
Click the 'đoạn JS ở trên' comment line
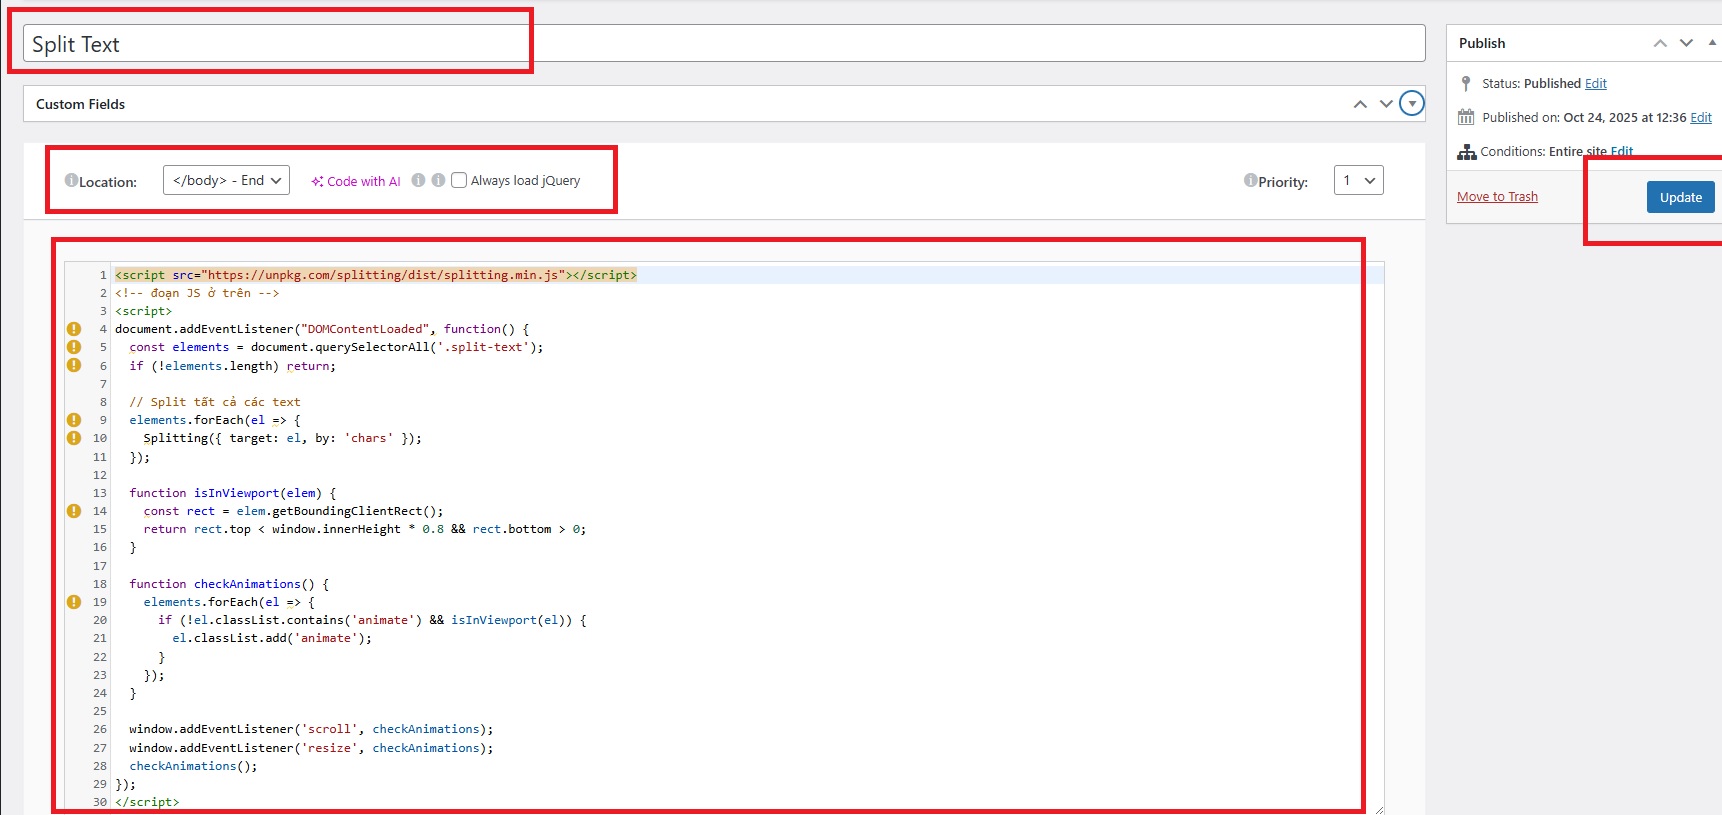(197, 293)
